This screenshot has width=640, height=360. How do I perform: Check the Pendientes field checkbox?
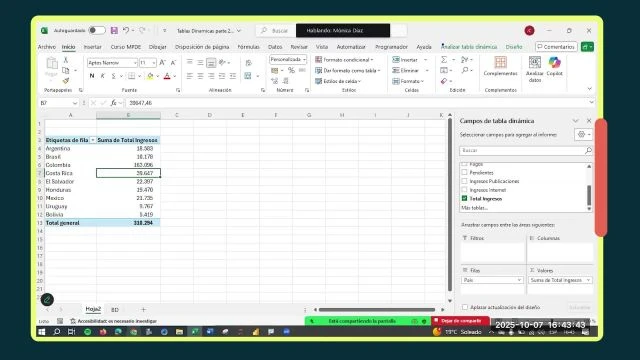pyautogui.click(x=464, y=172)
